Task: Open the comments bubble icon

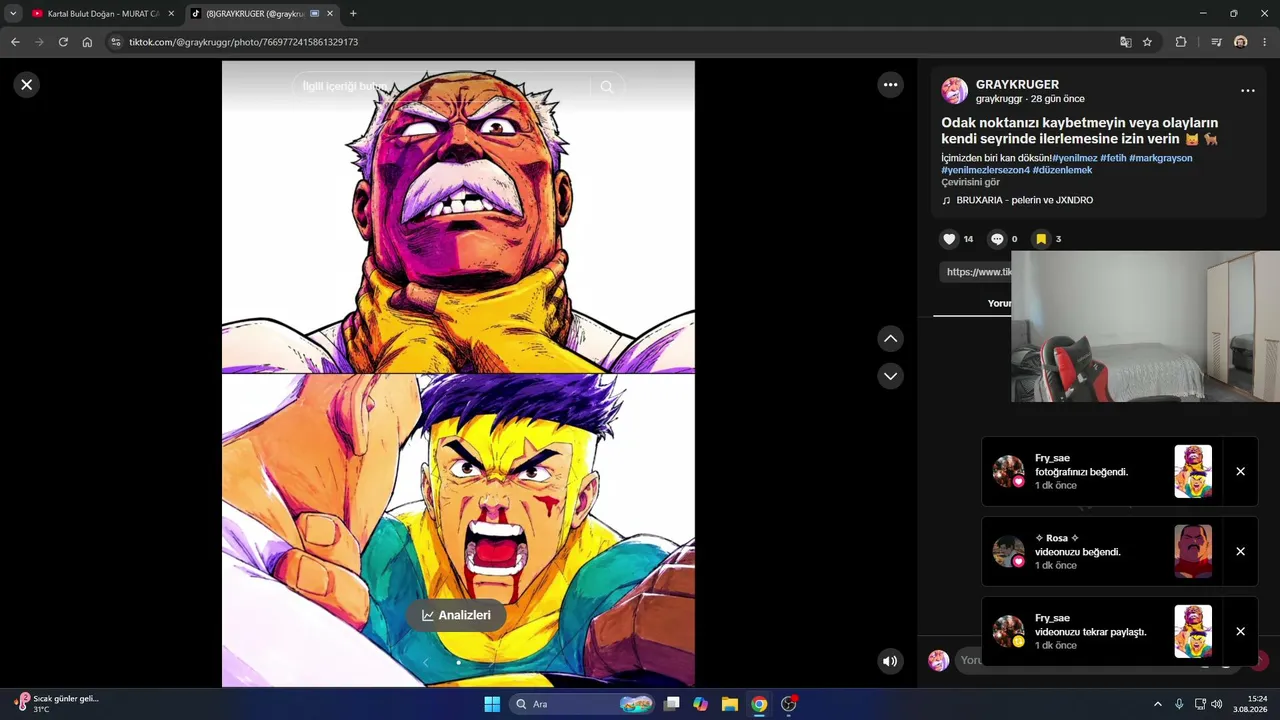Action: coord(997,239)
